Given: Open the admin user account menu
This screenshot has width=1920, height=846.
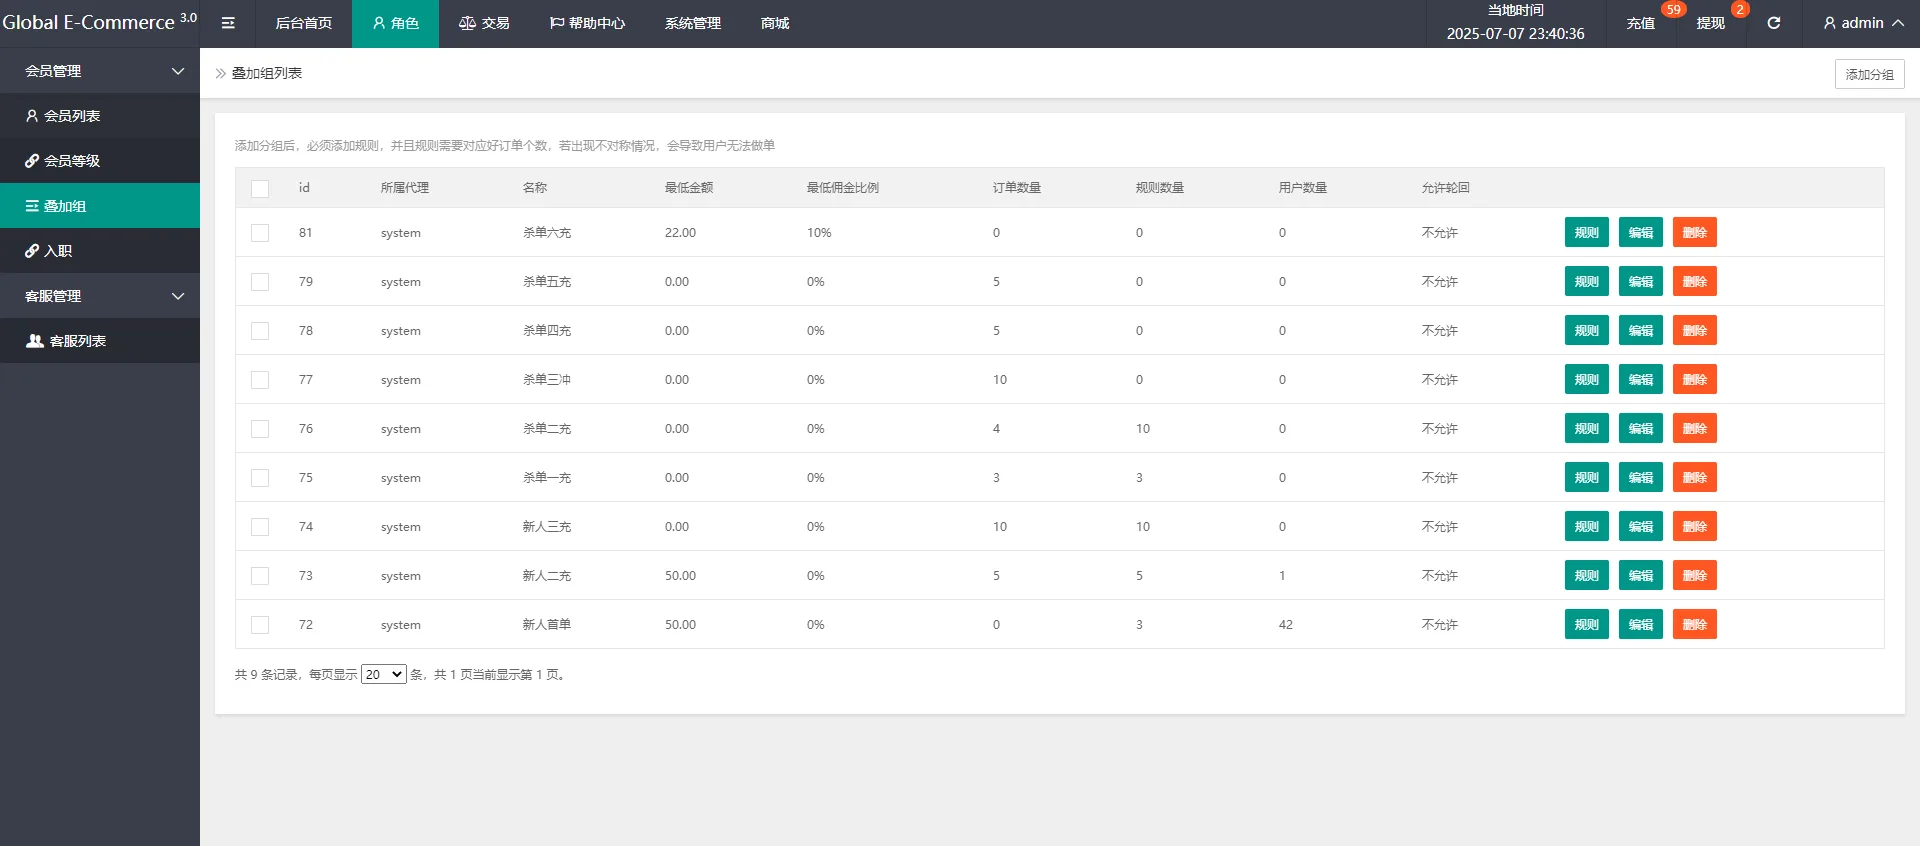Looking at the screenshot, I should tap(1862, 23).
